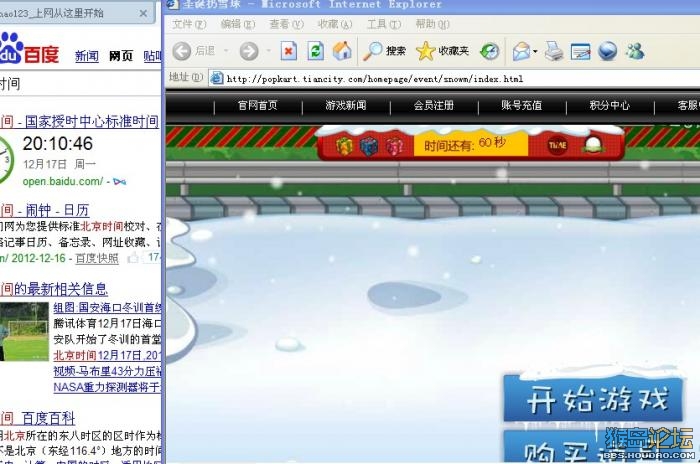Click the address bar URL field
The image size is (700, 464).
tap(455, 79)
